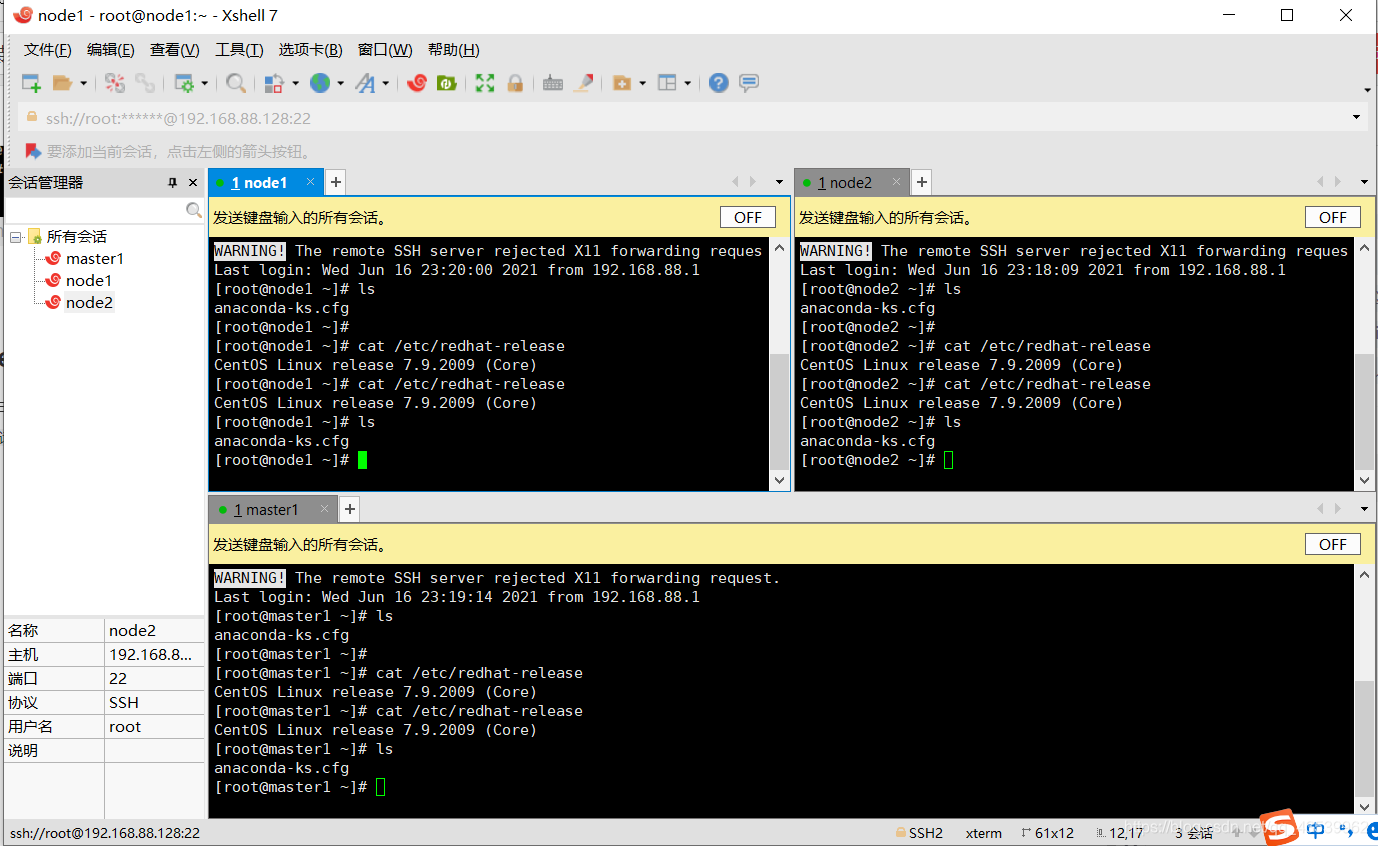Click the Find magnifier toolbar icon

(x=235, y=83)
